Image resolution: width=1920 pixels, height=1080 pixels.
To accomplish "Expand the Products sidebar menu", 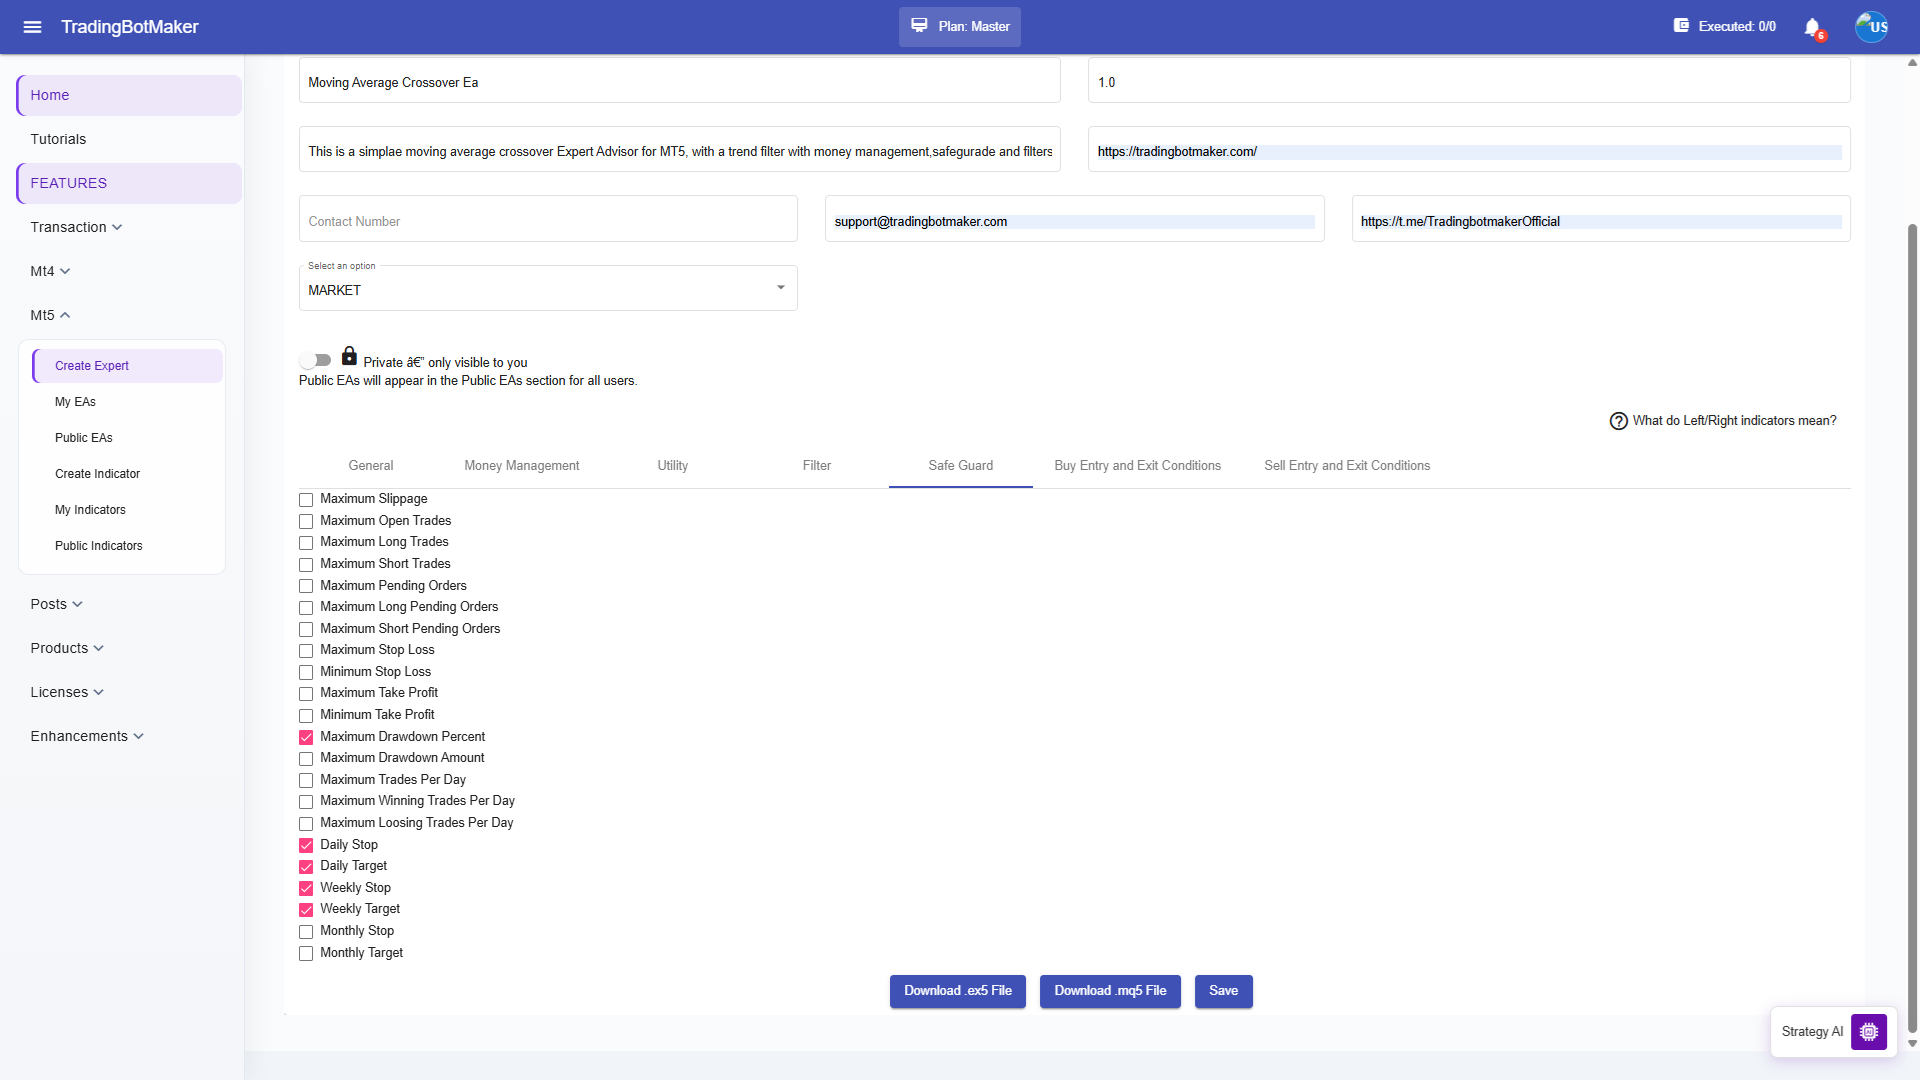I will (x=67, y=648).
